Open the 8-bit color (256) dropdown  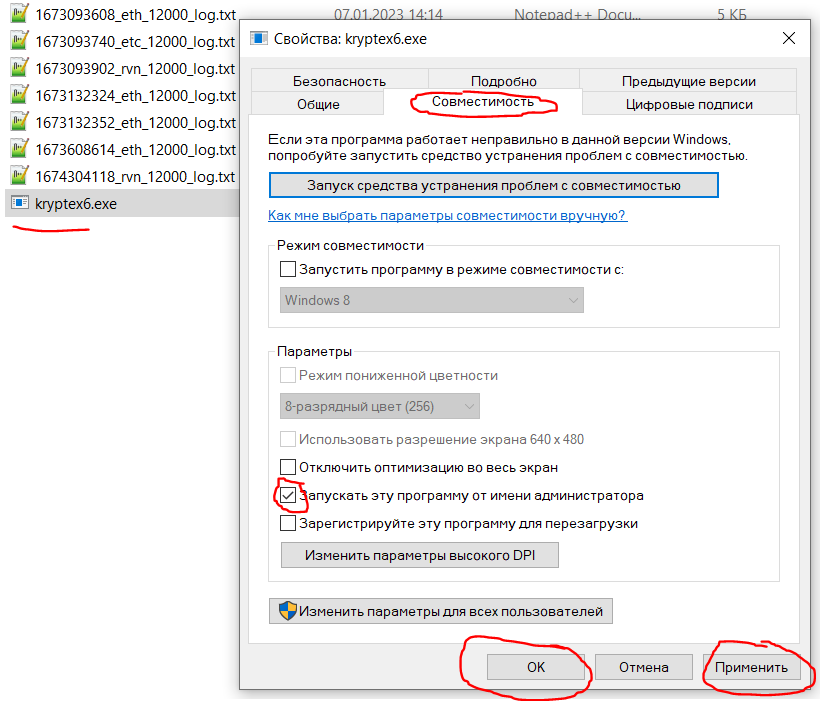click(379, 406)
